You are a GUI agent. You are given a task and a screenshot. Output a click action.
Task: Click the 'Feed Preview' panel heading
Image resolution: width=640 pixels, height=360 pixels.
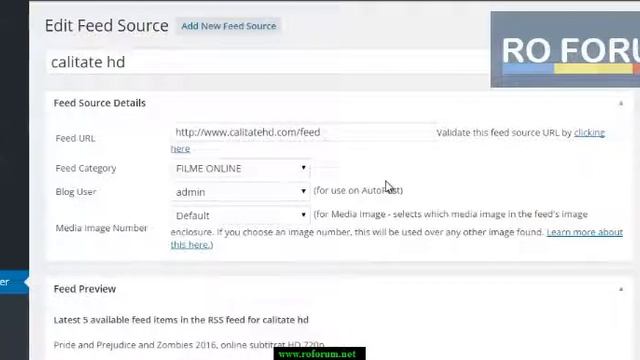(85, 289)
